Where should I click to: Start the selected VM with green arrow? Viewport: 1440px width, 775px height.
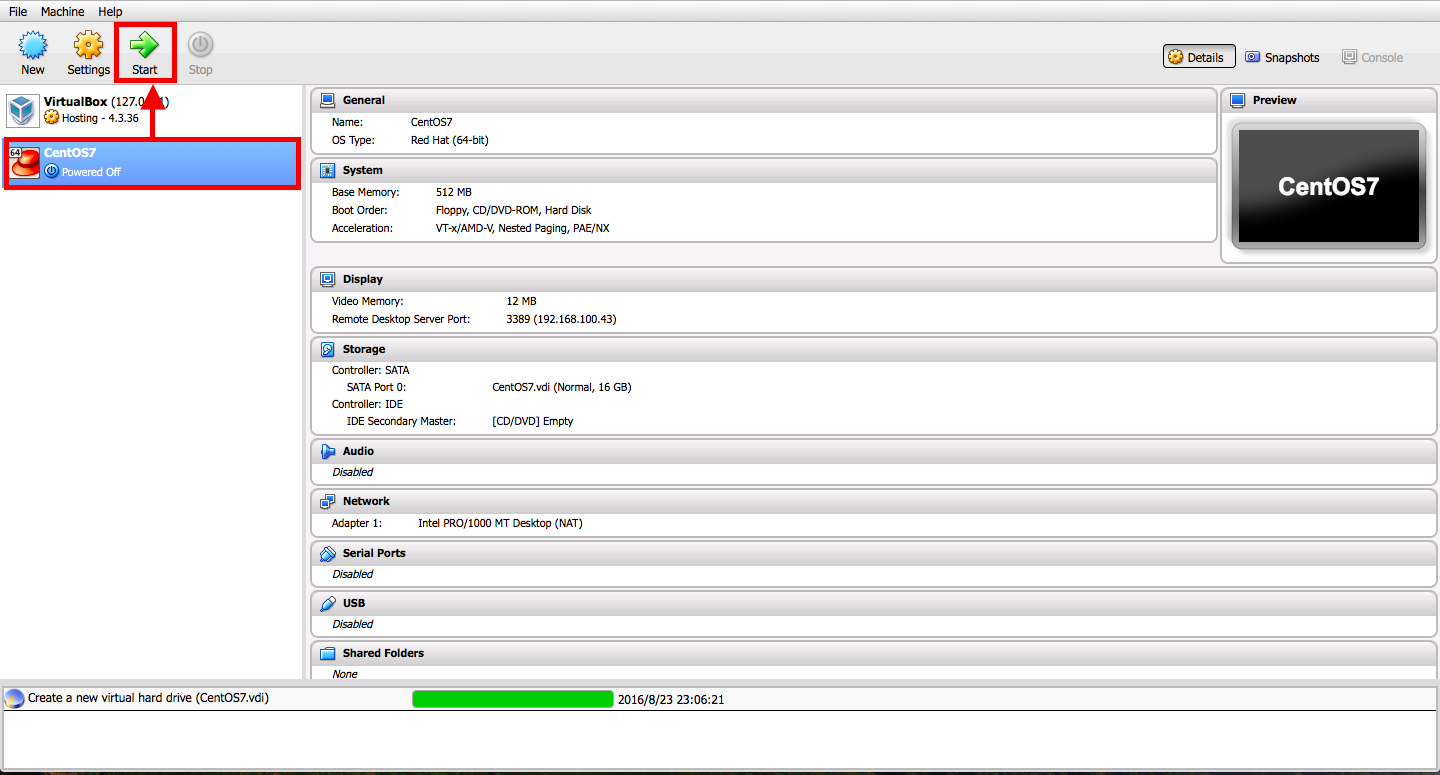[145, 45]
